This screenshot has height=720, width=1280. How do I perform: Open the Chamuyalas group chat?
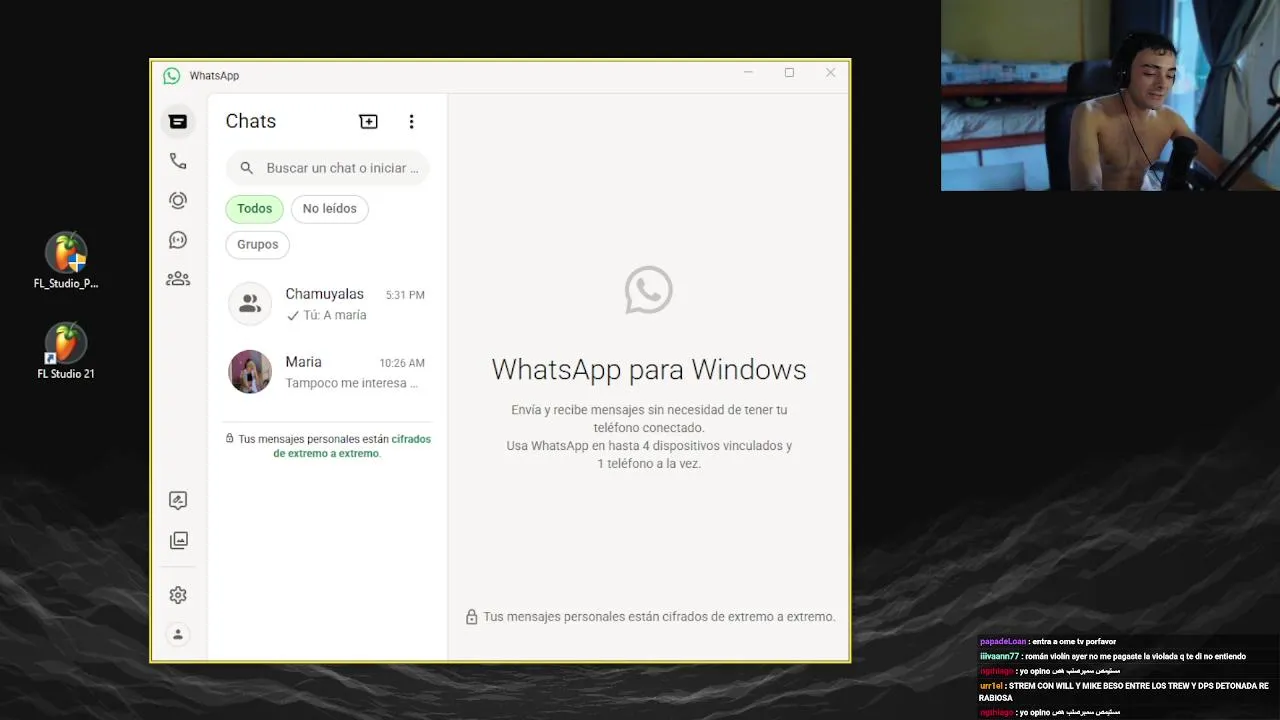click(x=328, y=304)
